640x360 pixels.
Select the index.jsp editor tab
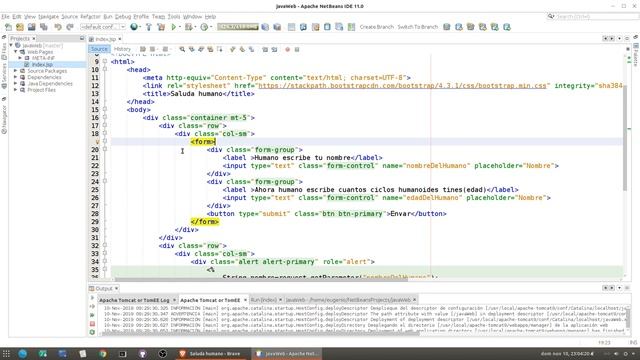[105, 39]
